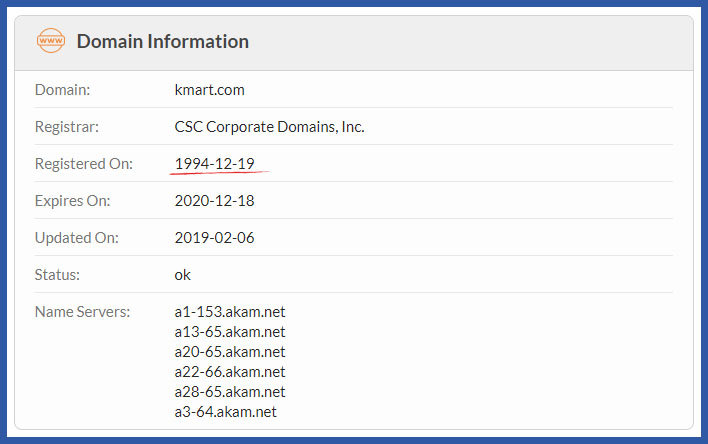Click the Registered On: field label
This screenshot has width=708, height=444.
[84, 164]
